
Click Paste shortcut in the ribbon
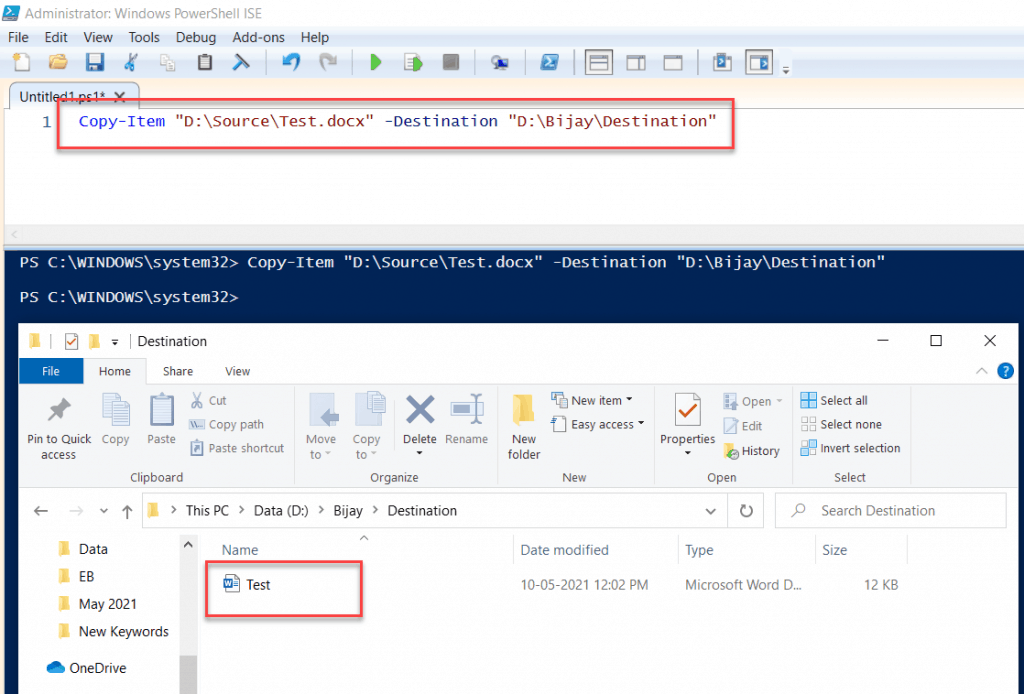coord(238,449)
